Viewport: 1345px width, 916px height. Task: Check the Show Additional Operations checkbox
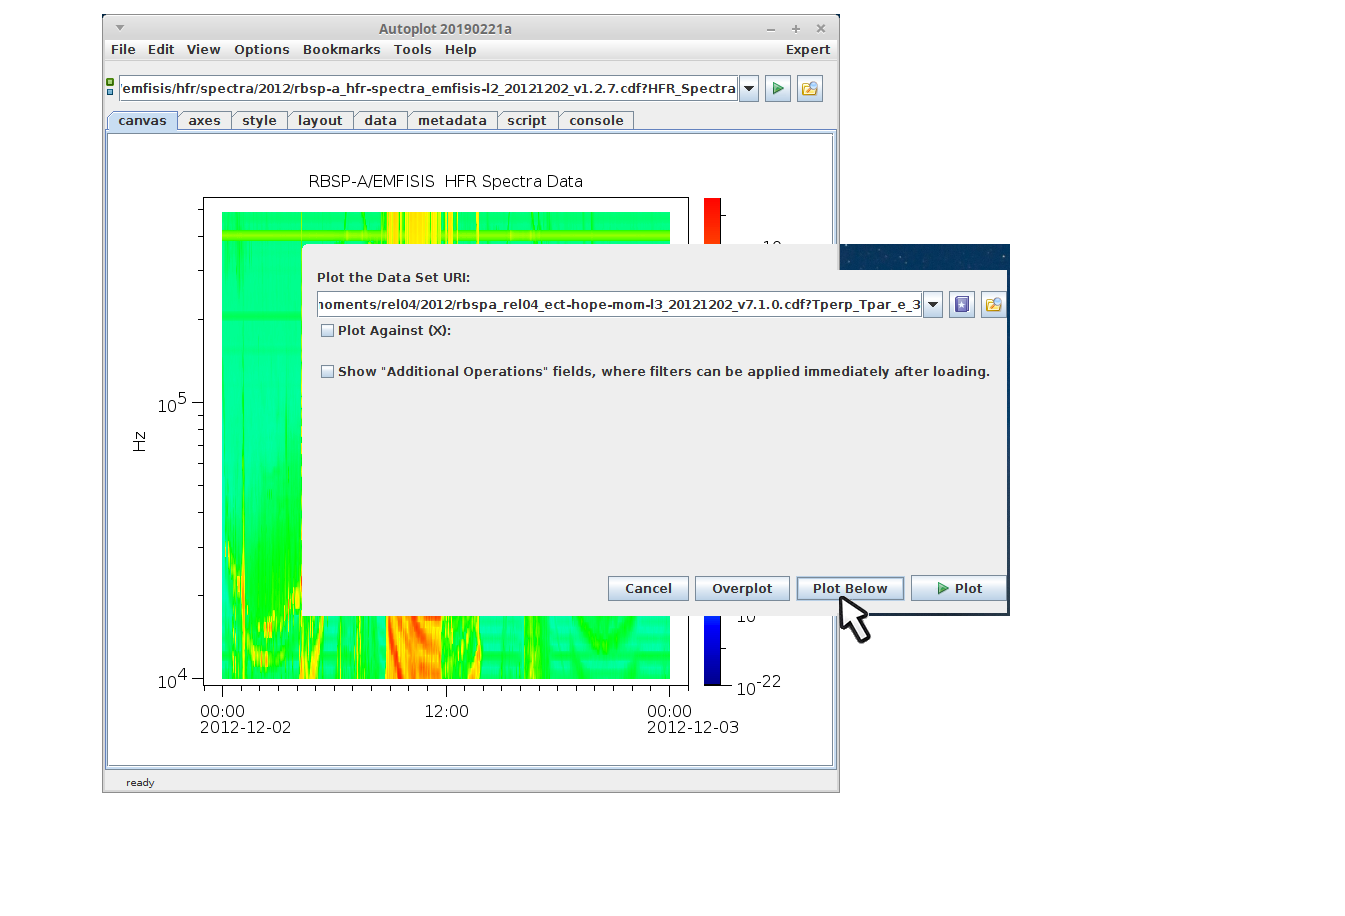click(x=327, y=372)
